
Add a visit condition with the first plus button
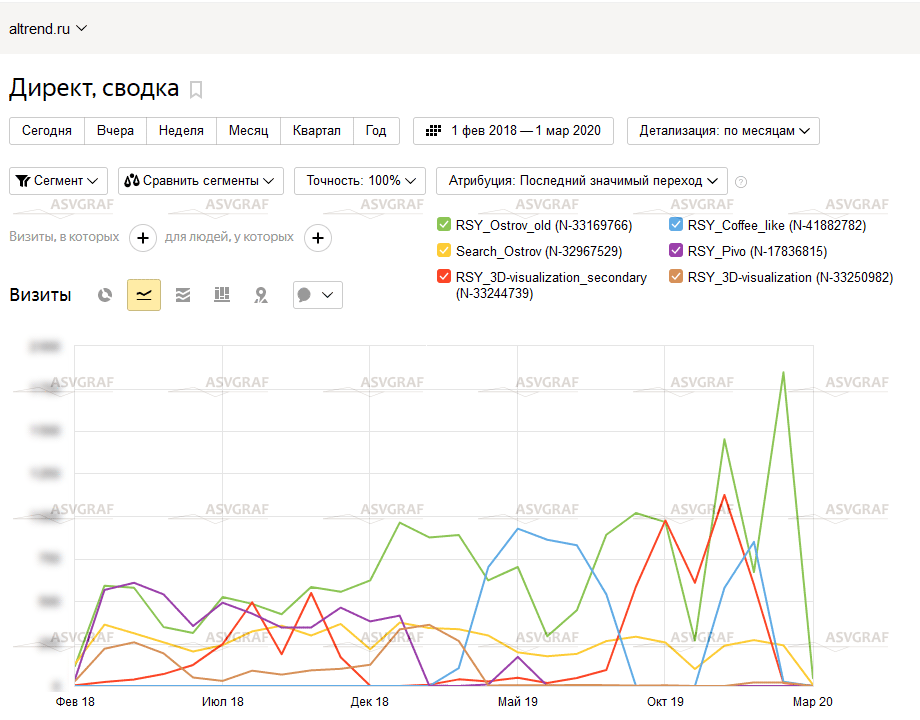143,238
